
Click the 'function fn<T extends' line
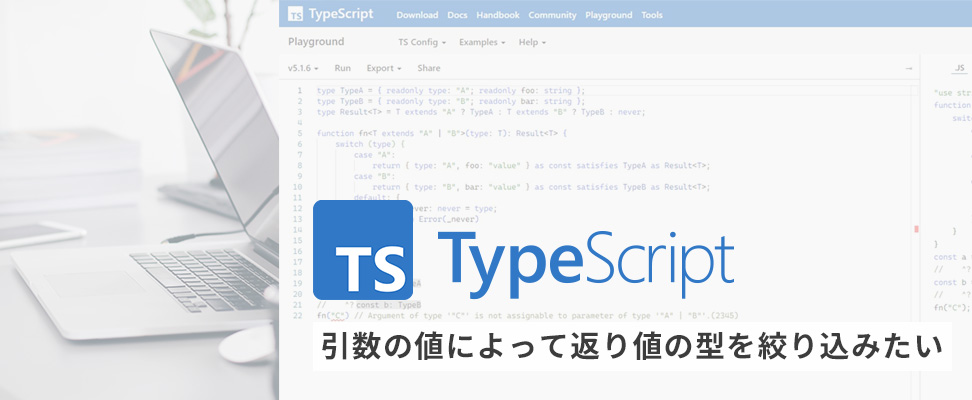tap(442, 133)
